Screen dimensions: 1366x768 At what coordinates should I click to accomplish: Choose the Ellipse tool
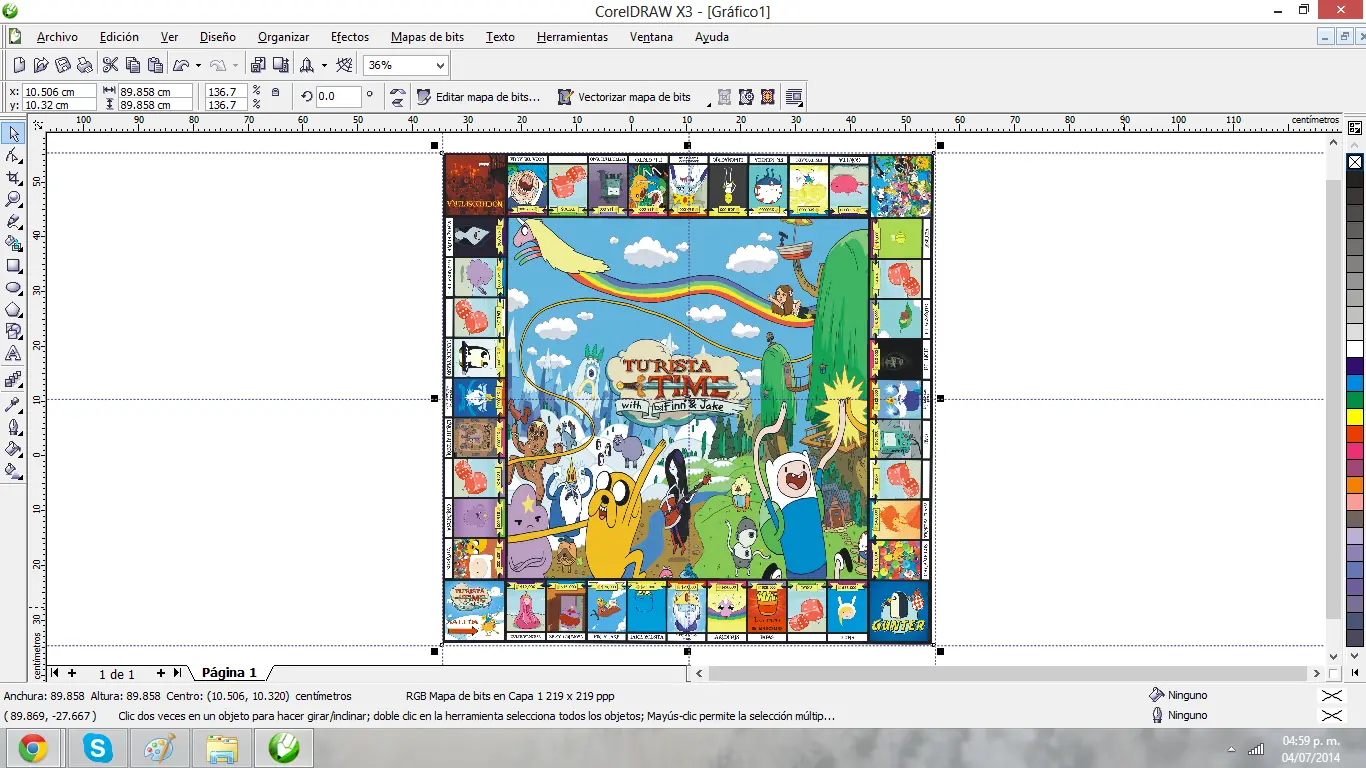14,288
